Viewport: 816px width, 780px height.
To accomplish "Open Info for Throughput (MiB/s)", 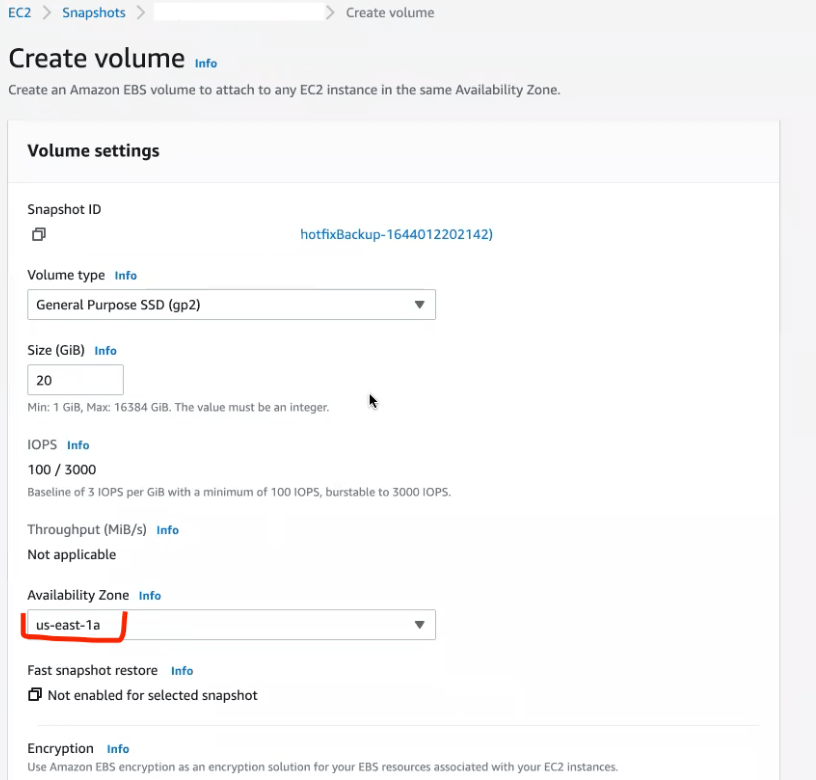I will (x=167, y=530).
